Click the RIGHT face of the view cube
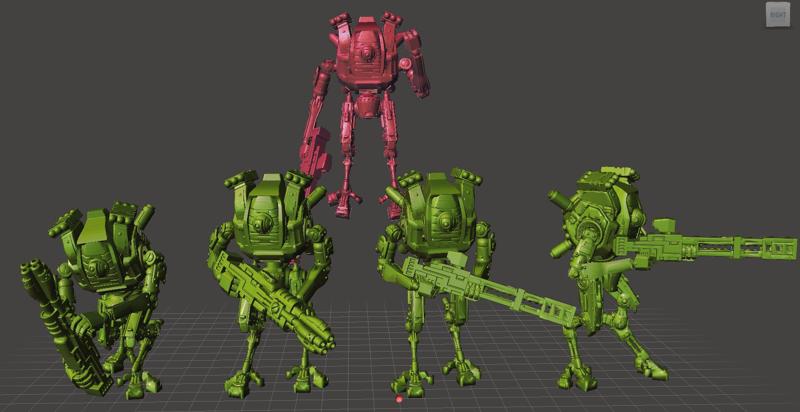Screen dimensions: 800x412 [x=778, y=15]
